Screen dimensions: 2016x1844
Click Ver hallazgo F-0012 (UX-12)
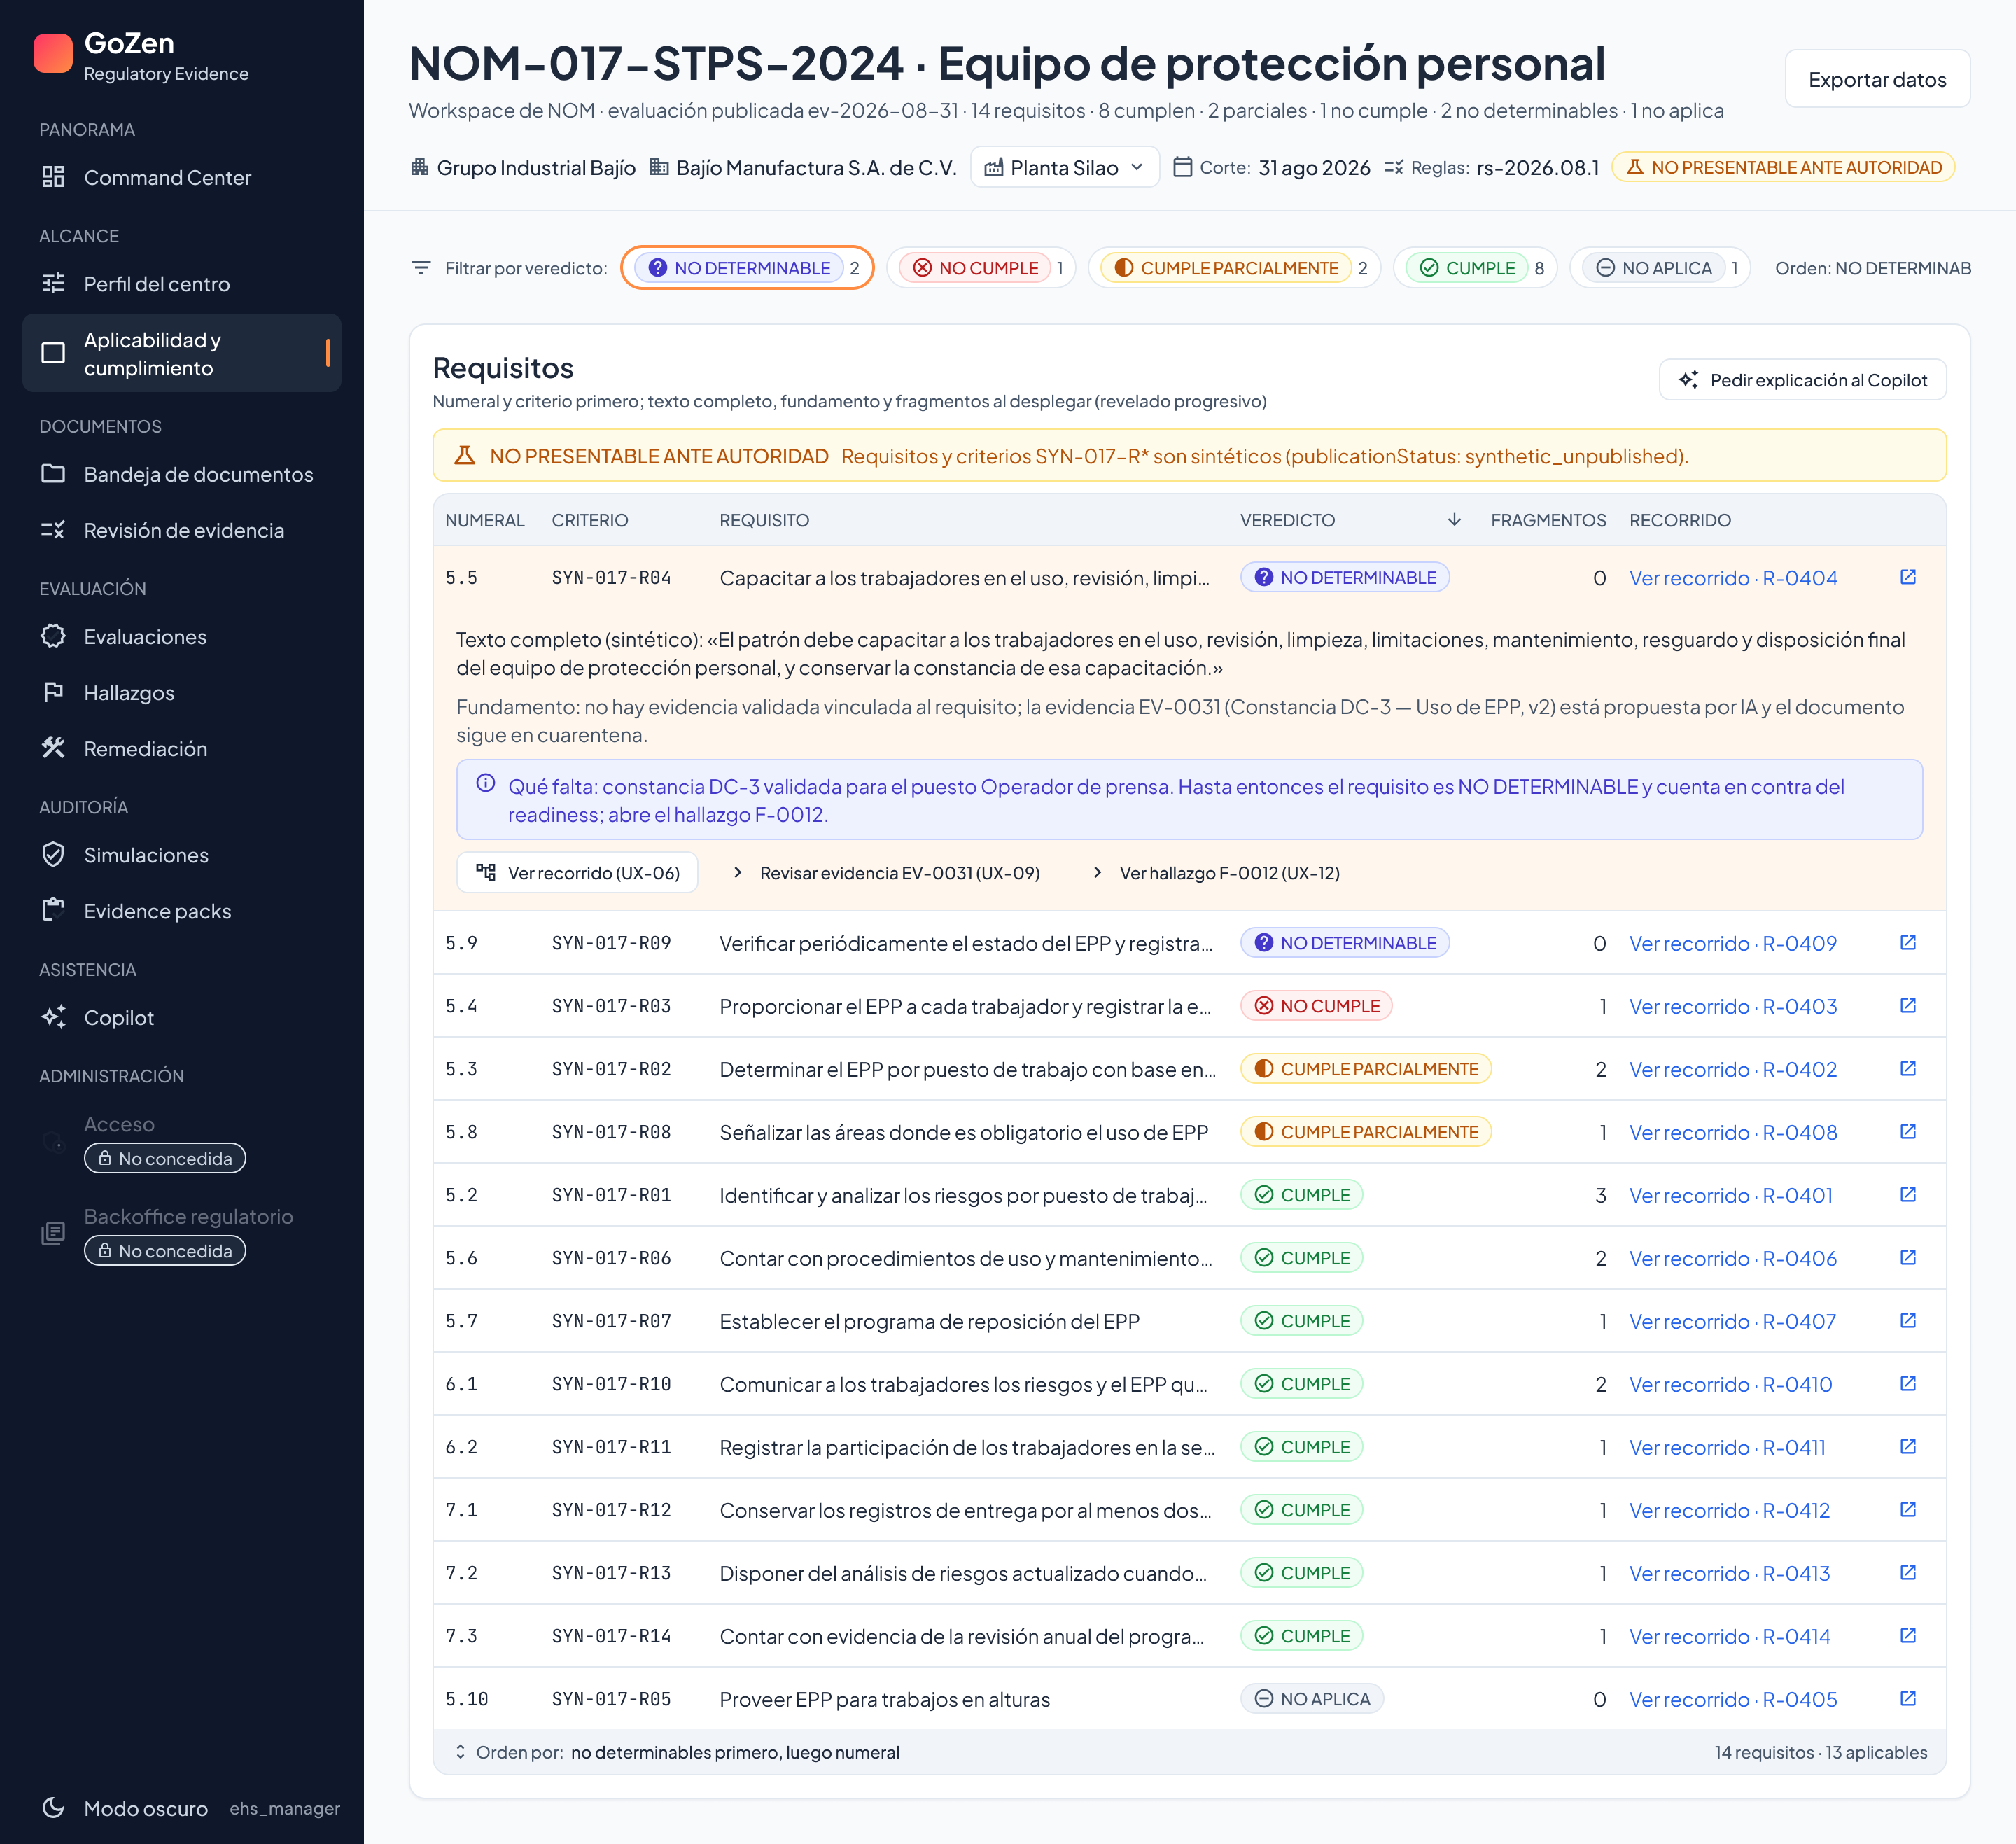1216,873
